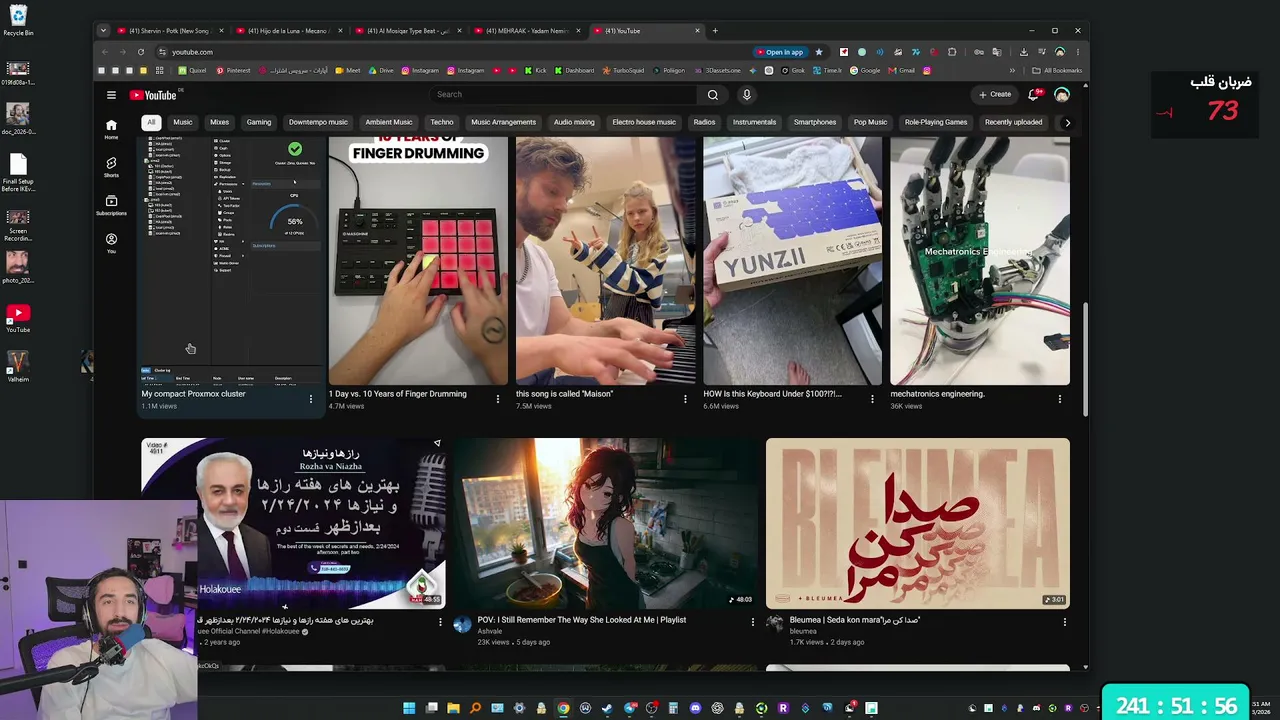Open the All Bookmarks folder
The height and width of the screenshot is (720, 1280).
(x=1057, y=71)
